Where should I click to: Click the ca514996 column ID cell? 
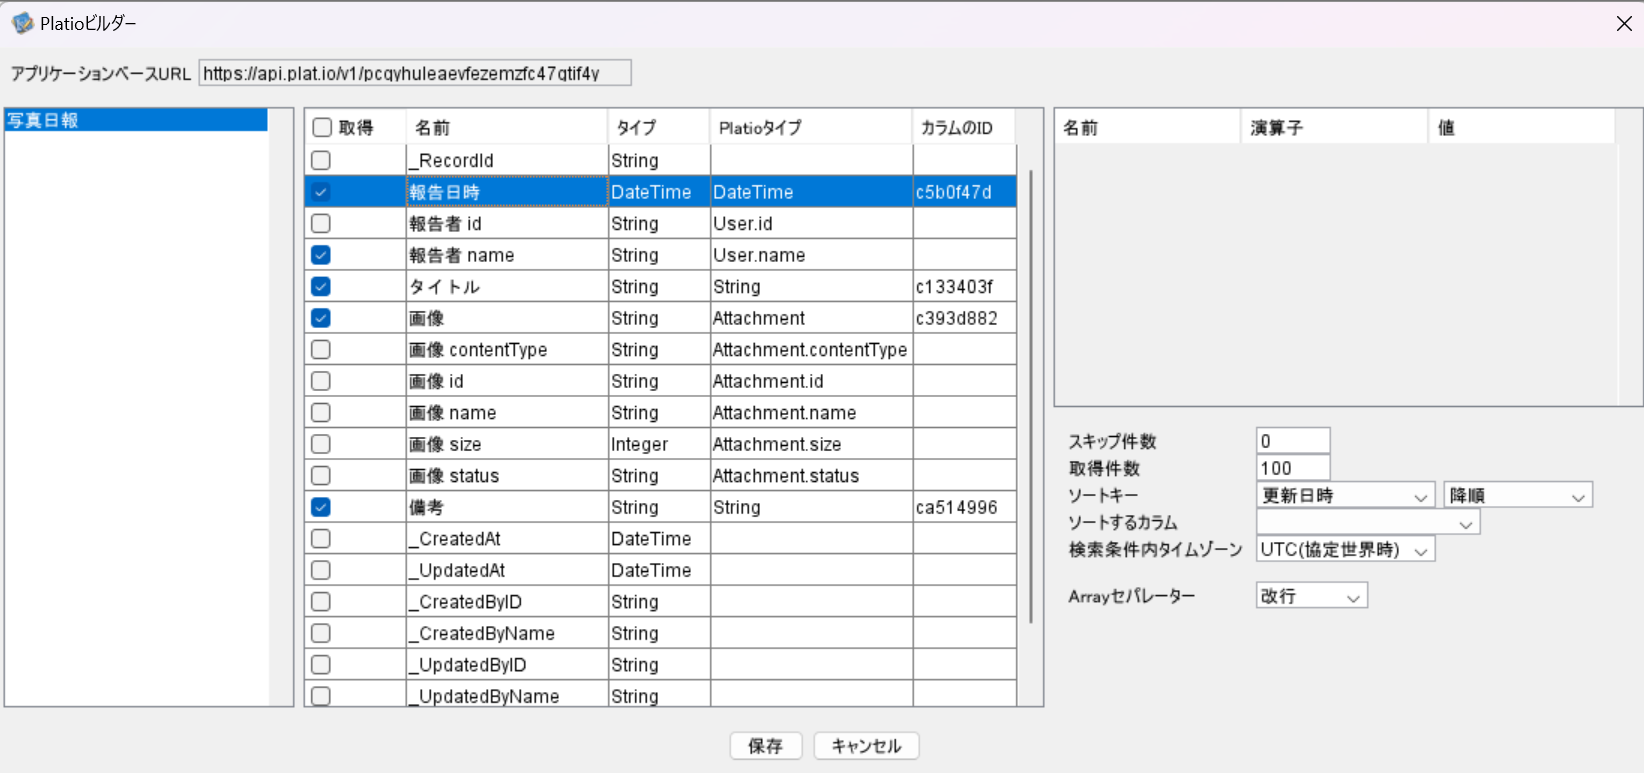965,507
